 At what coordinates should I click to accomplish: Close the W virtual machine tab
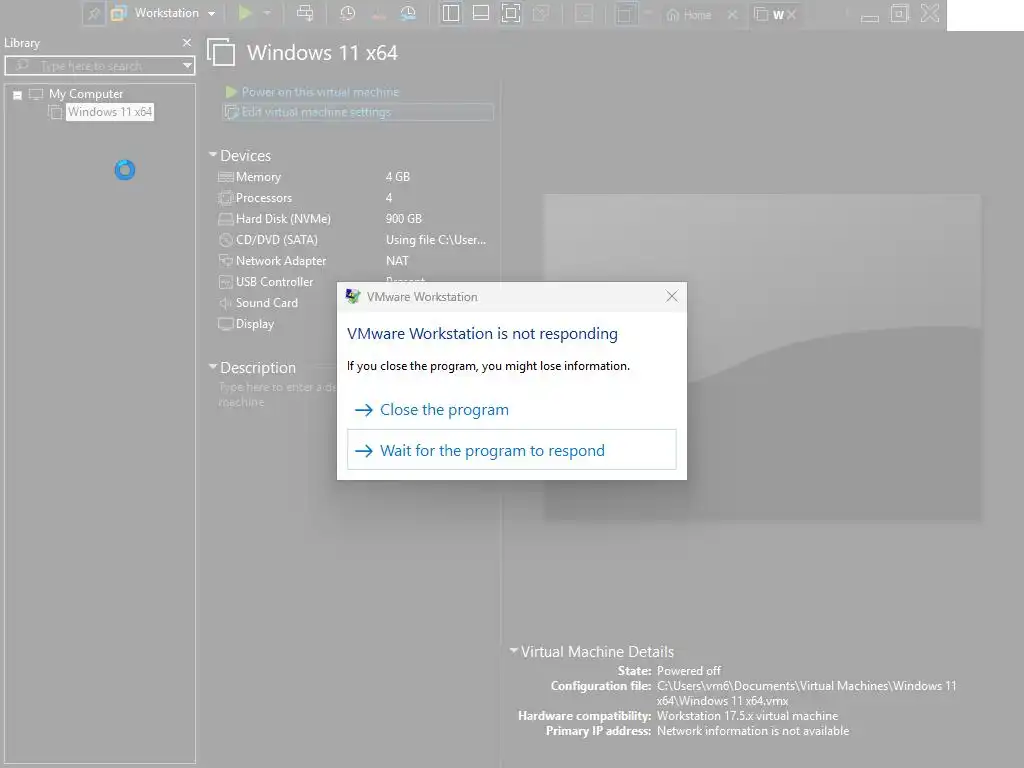792,14
